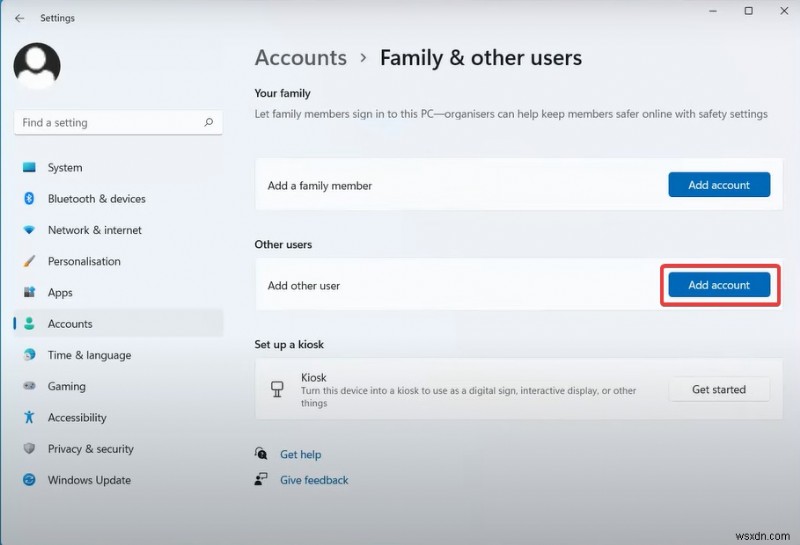Image resolution: width=800 pixels, height=545 pixels.
Task: Open the Apps settings category
Action: click(60, 293)
